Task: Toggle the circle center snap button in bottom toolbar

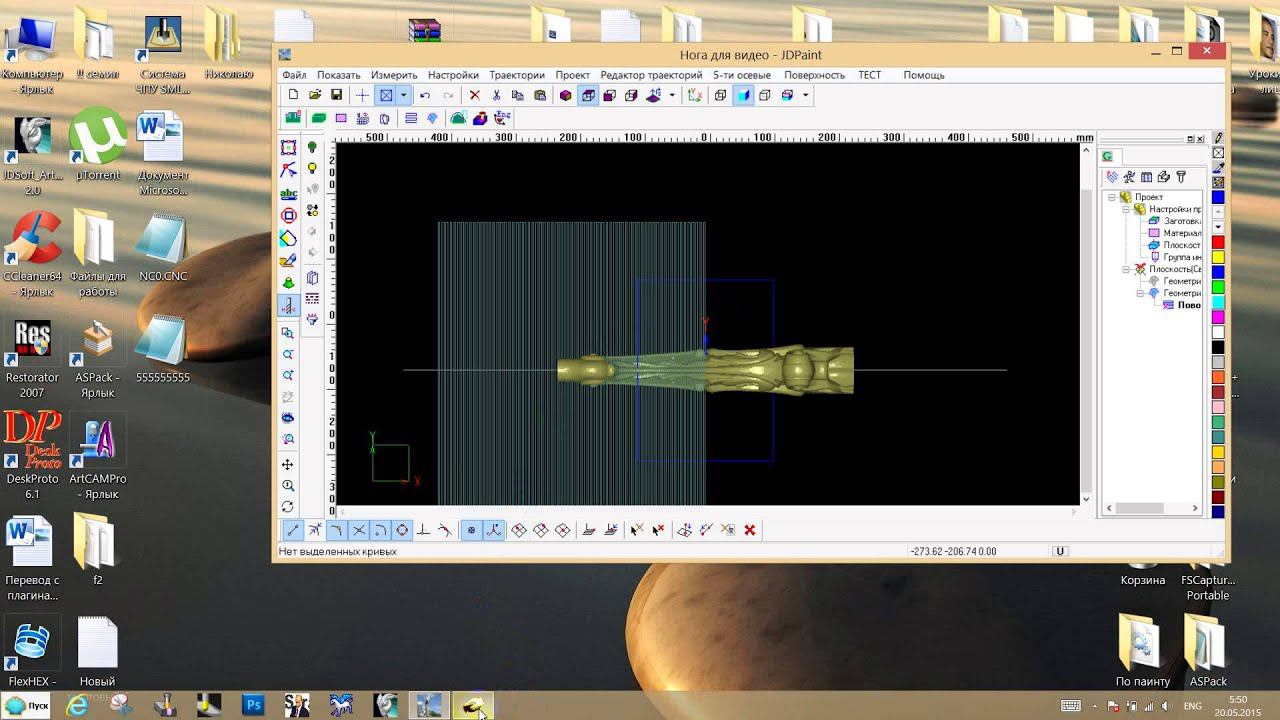Action: [x=402, y=530]
